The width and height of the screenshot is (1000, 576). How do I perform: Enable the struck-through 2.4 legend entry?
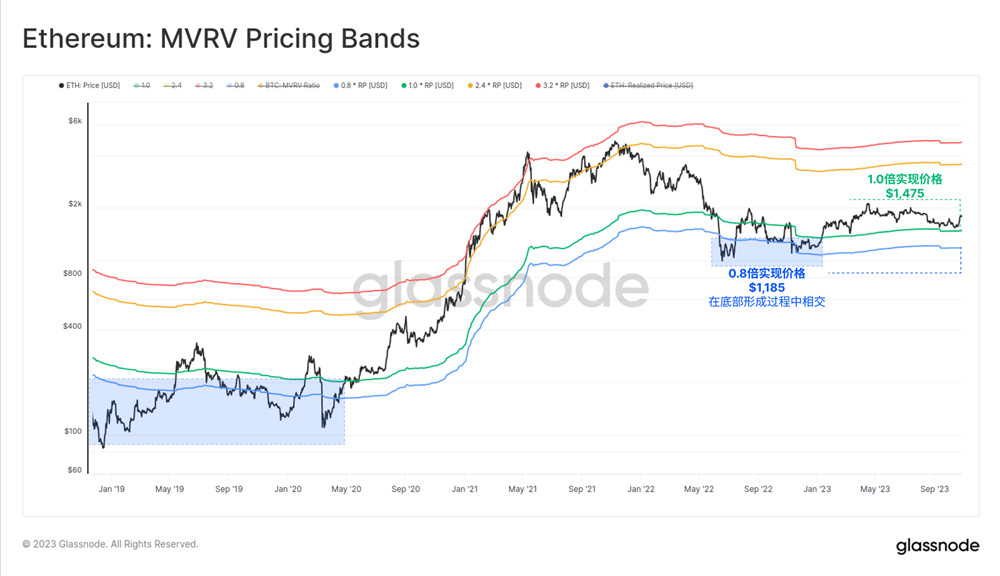(172, 85)
